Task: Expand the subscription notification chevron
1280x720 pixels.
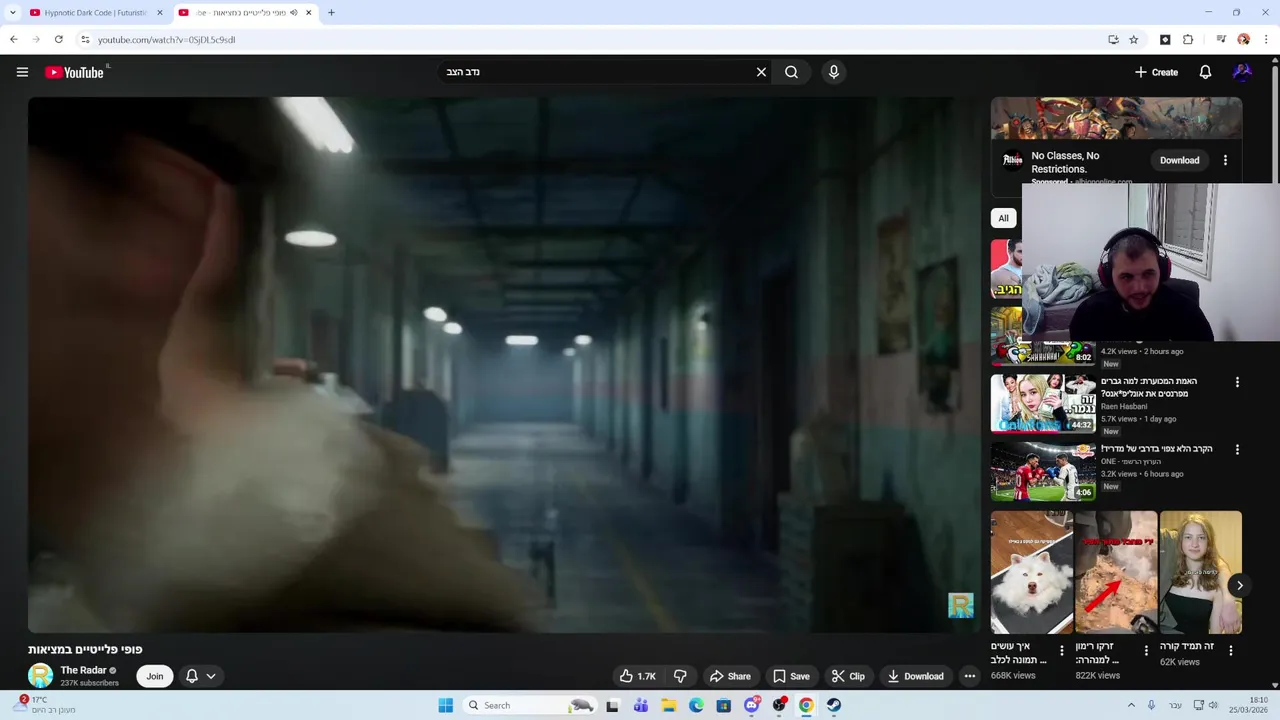Action: pos(211,676)
